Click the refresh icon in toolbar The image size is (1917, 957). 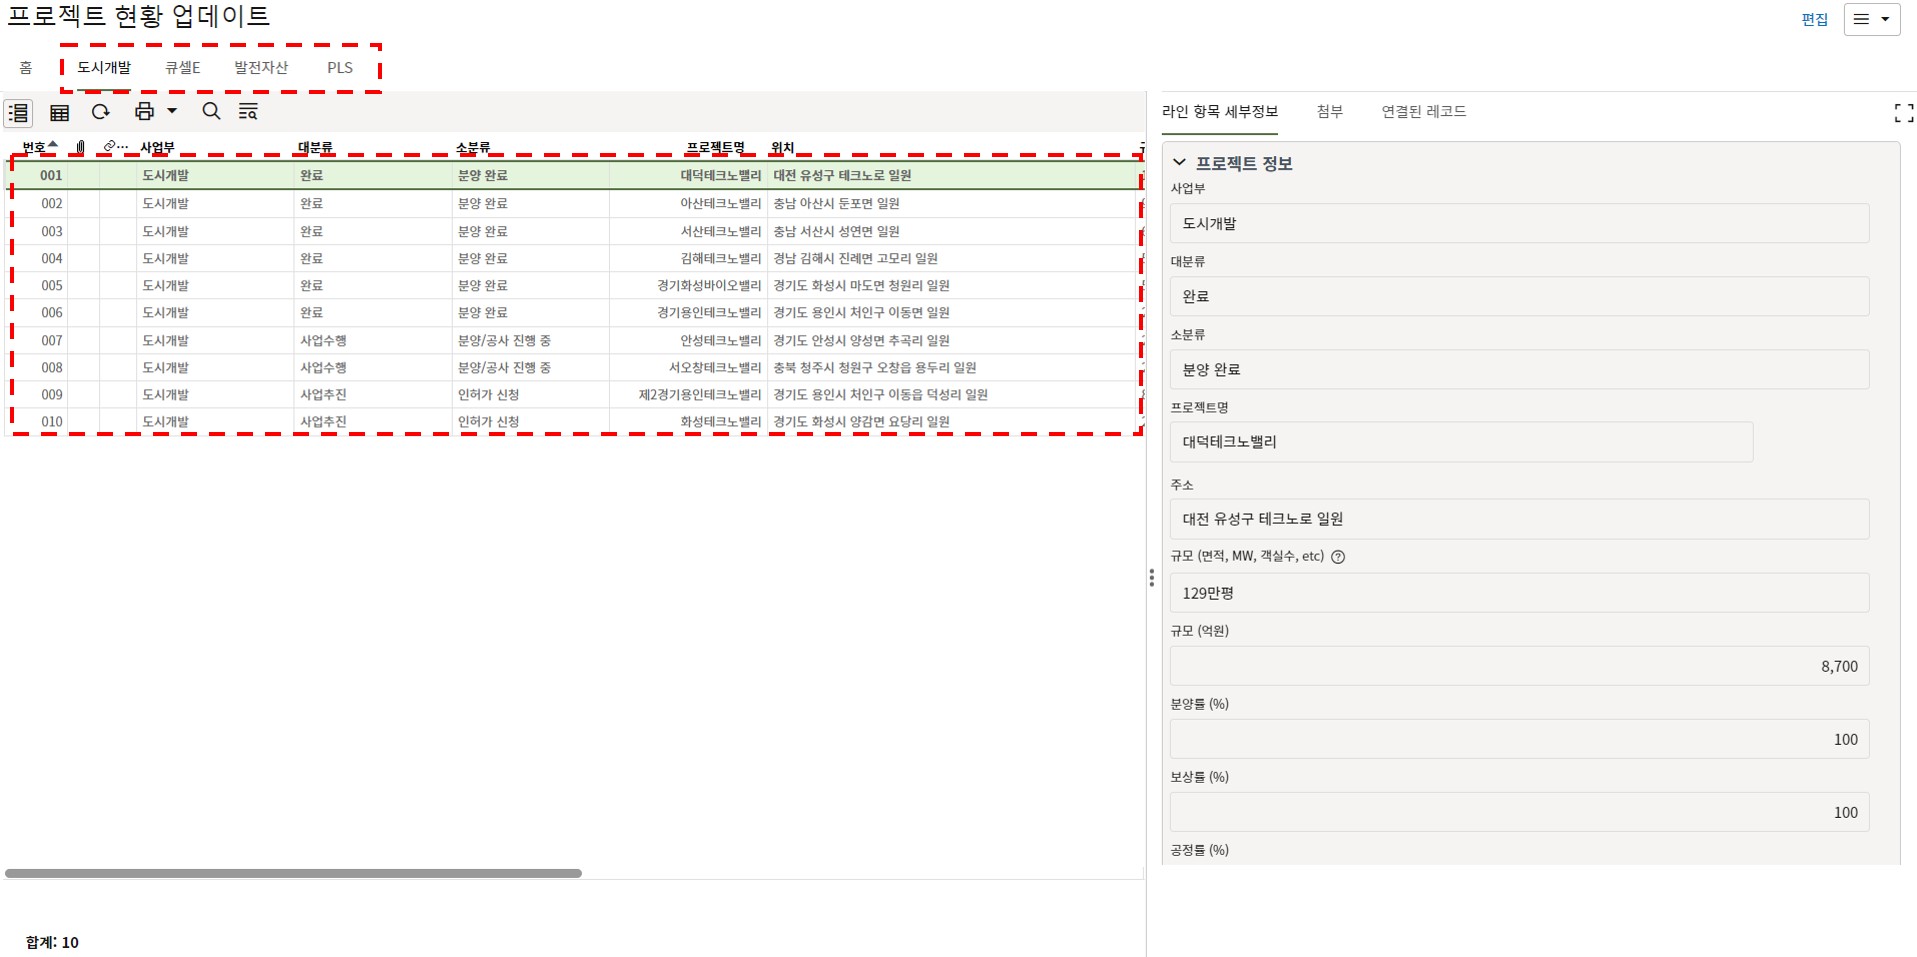point(101,112)
